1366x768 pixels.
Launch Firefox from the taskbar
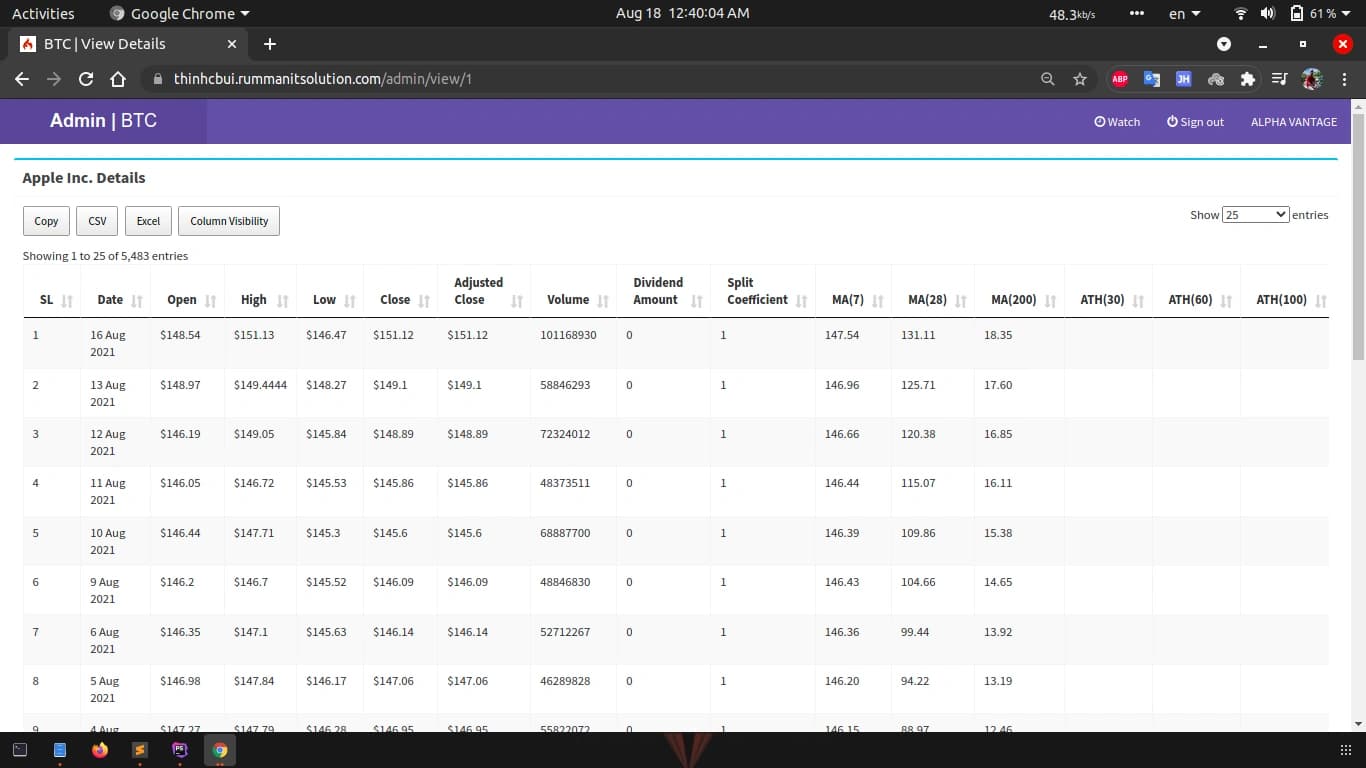[100, 750]
